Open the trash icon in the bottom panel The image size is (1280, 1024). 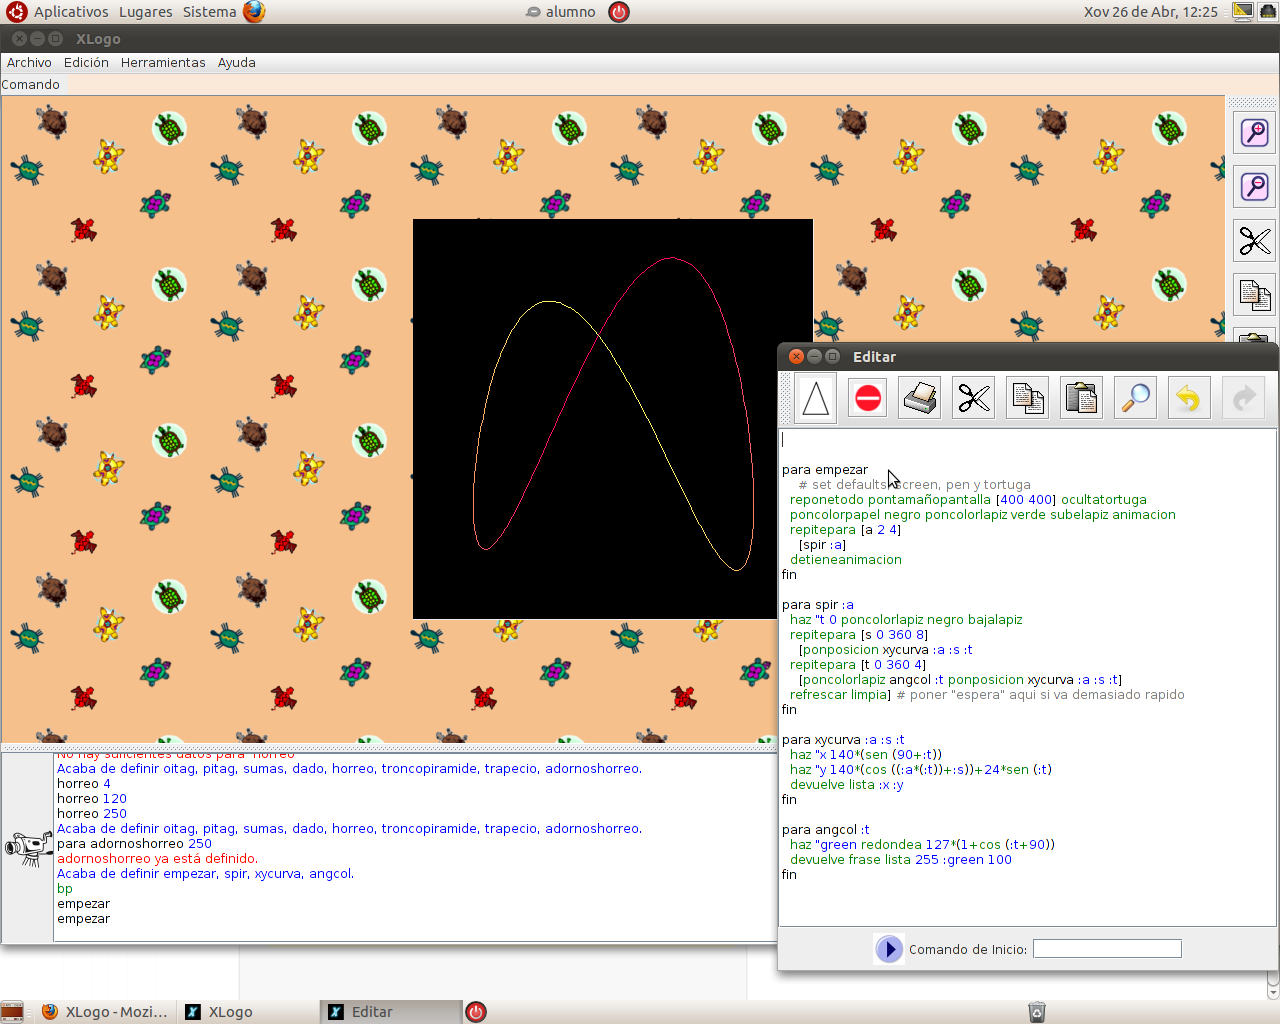tap(1037, 1012)
